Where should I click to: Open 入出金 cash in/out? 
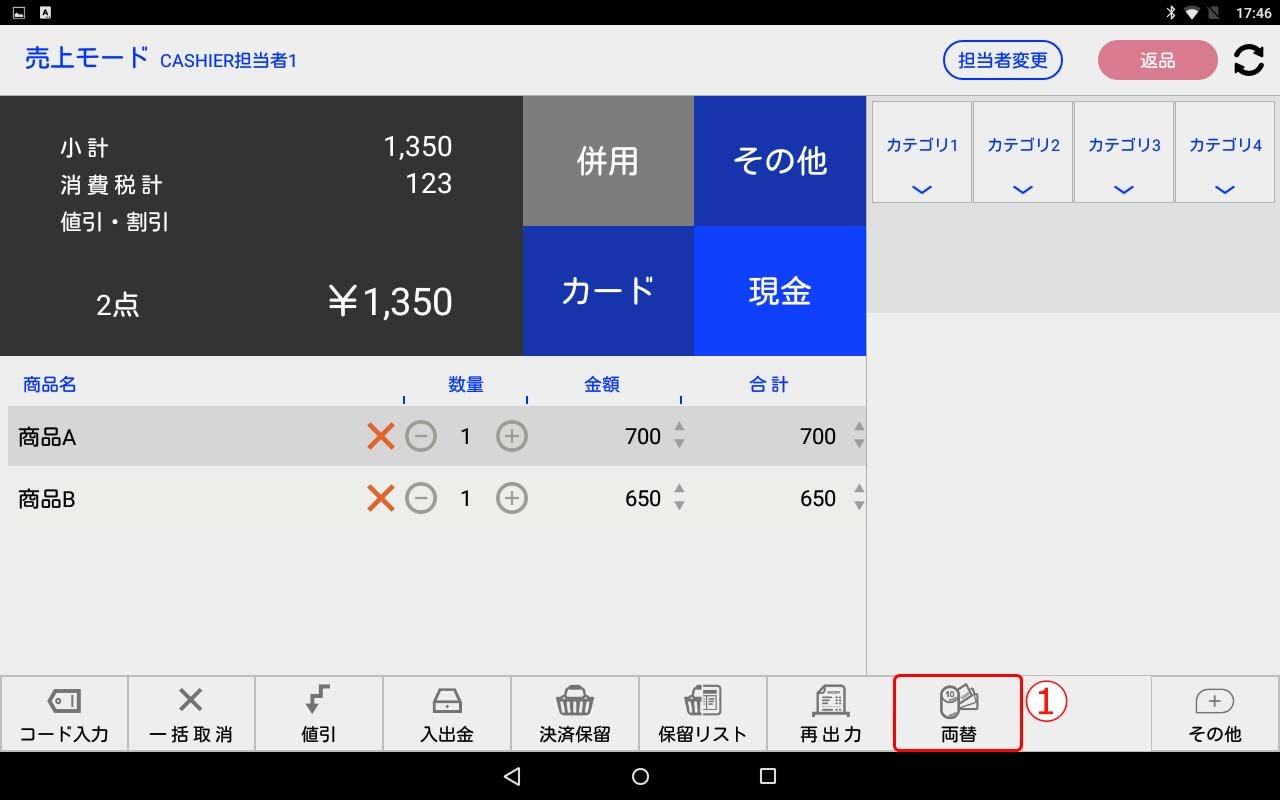point(447,714)
